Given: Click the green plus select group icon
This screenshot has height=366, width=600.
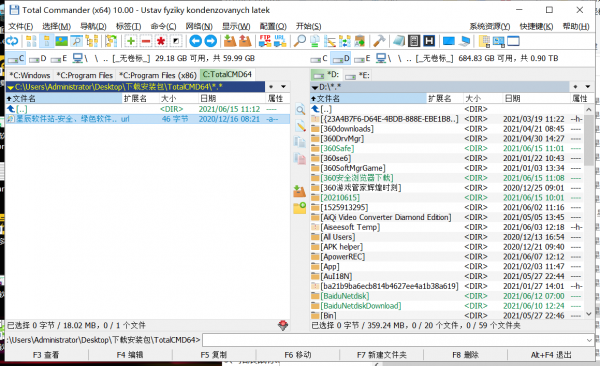Looking at the screenshot, I should [131, 41].
